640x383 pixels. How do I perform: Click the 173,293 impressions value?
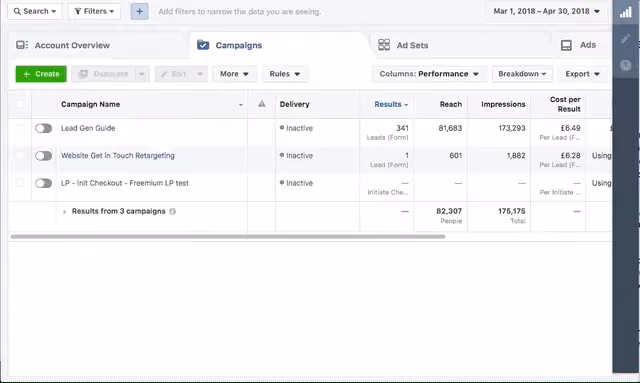click(512, 128)
